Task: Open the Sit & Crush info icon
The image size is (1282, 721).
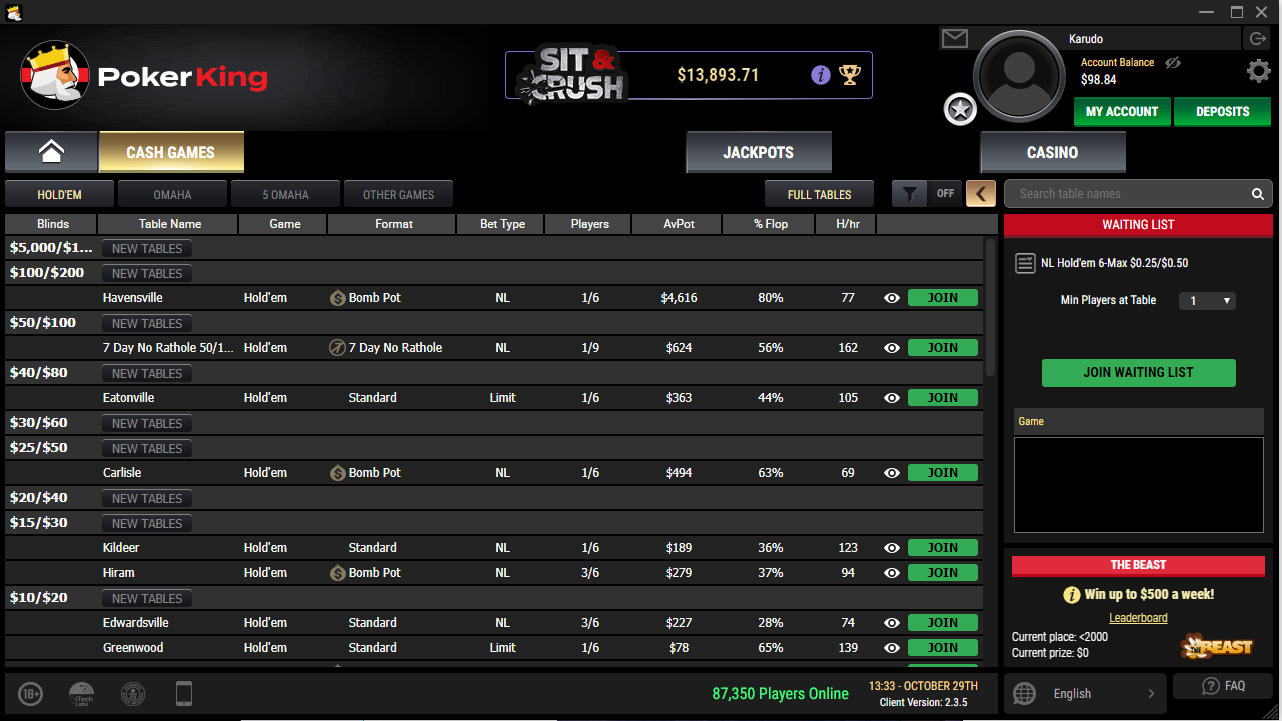Action: 821,75
